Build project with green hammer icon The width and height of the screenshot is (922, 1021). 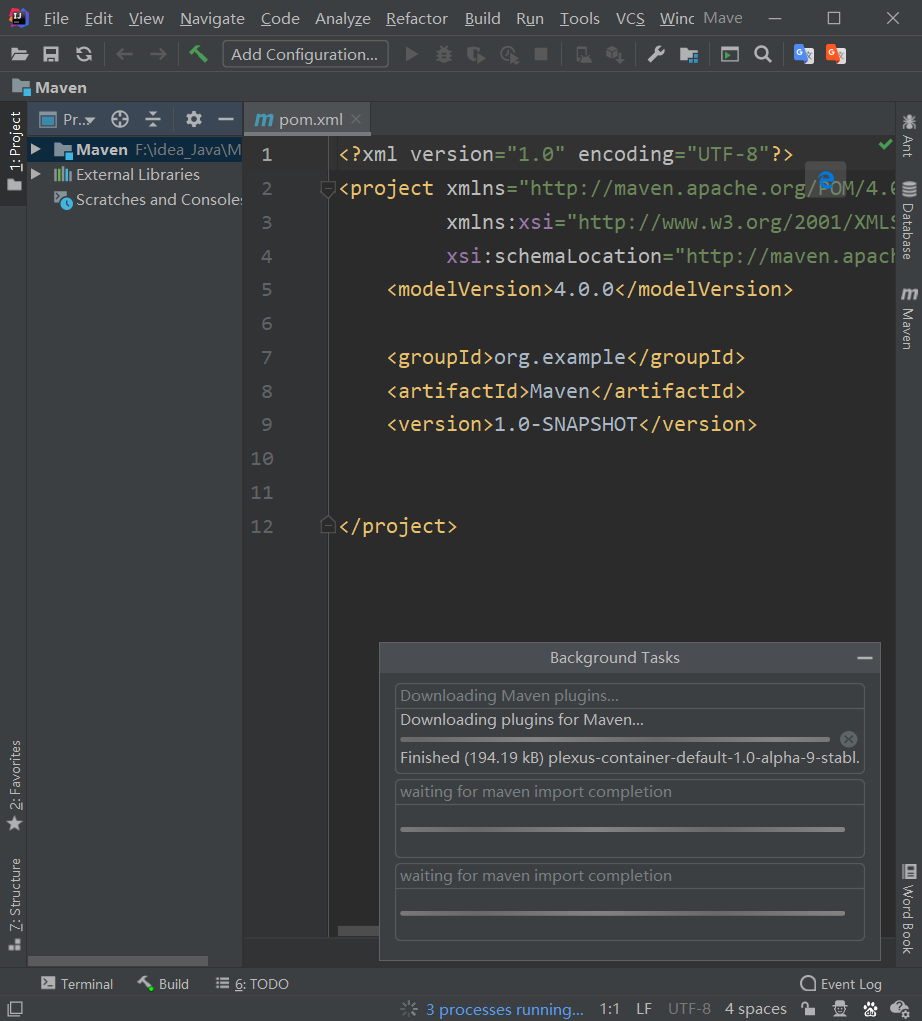tap(199, 53)
